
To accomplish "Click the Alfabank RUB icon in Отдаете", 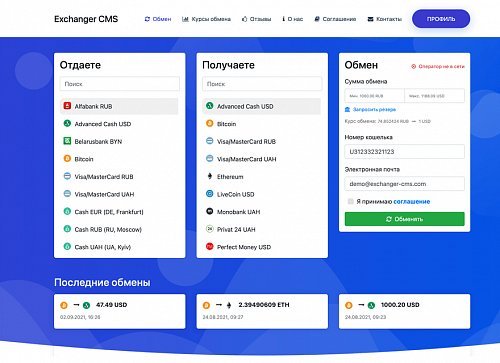I will (x=67, y=106).
